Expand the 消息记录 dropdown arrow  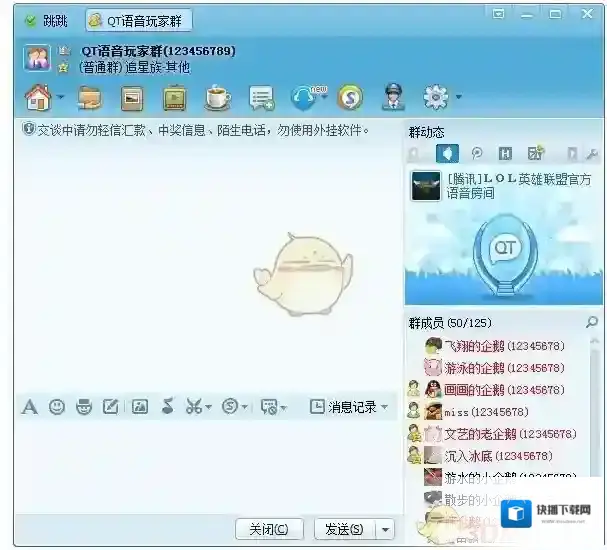coord(385,407)
